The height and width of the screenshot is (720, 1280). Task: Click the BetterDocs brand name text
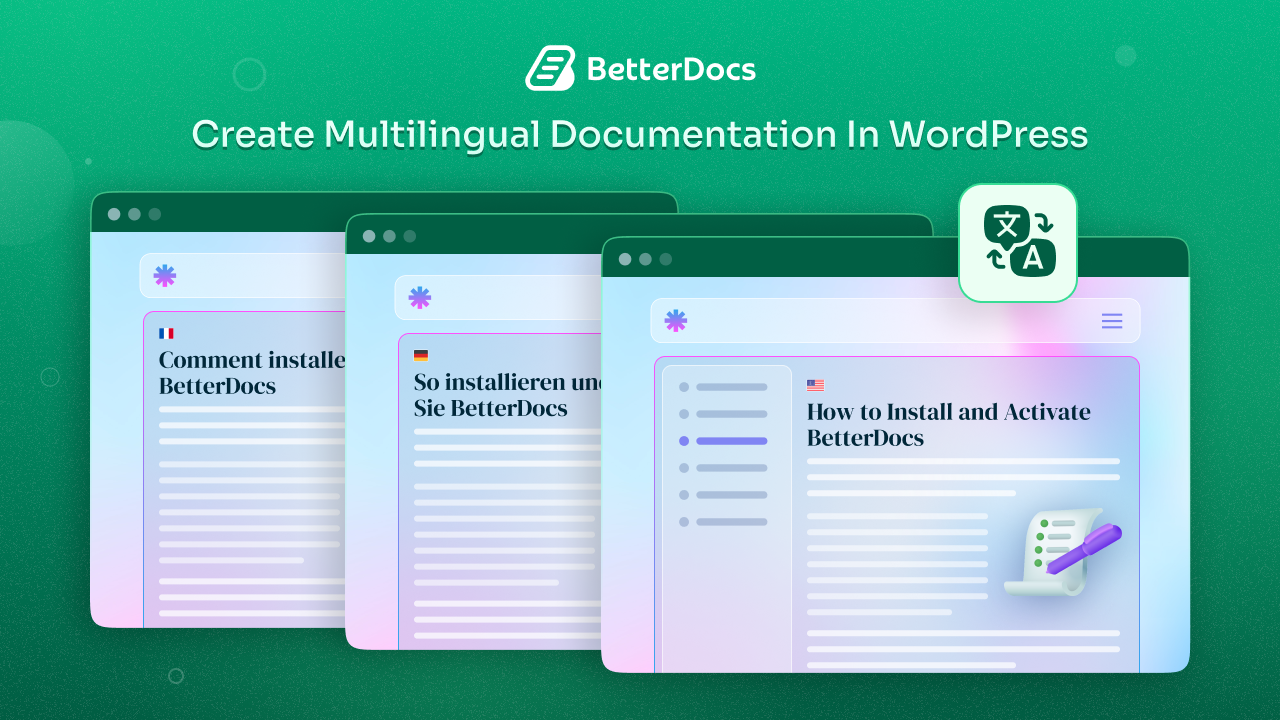[671, 69]
